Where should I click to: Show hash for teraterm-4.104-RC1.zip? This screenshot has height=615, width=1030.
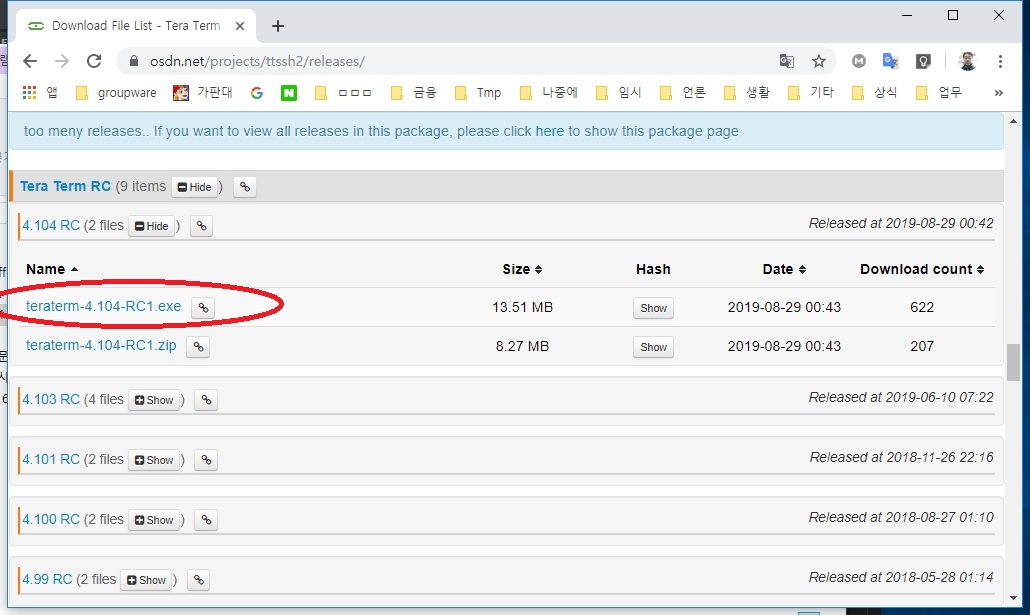(x=654, y=347)
